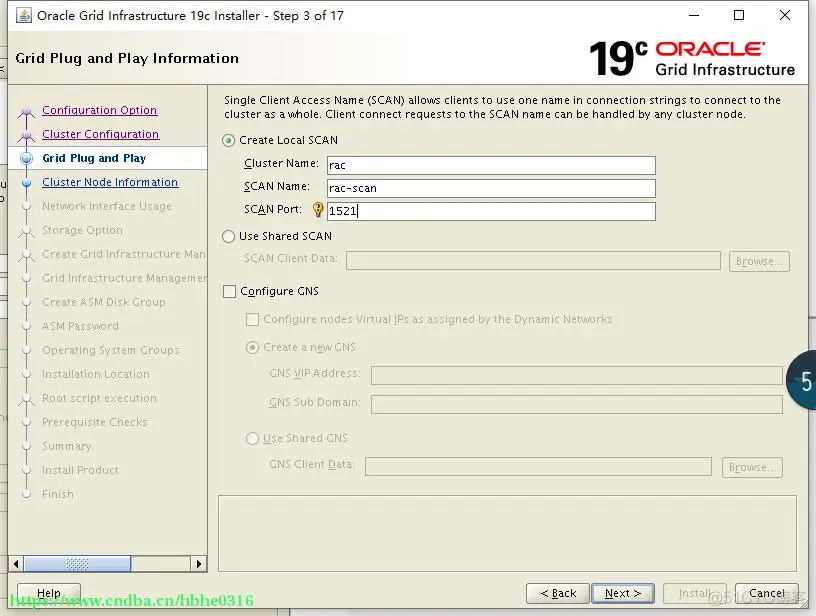Viewport: 816px width, 616px height.
Task: Click the Installation Location step
Action: [96, 374]
